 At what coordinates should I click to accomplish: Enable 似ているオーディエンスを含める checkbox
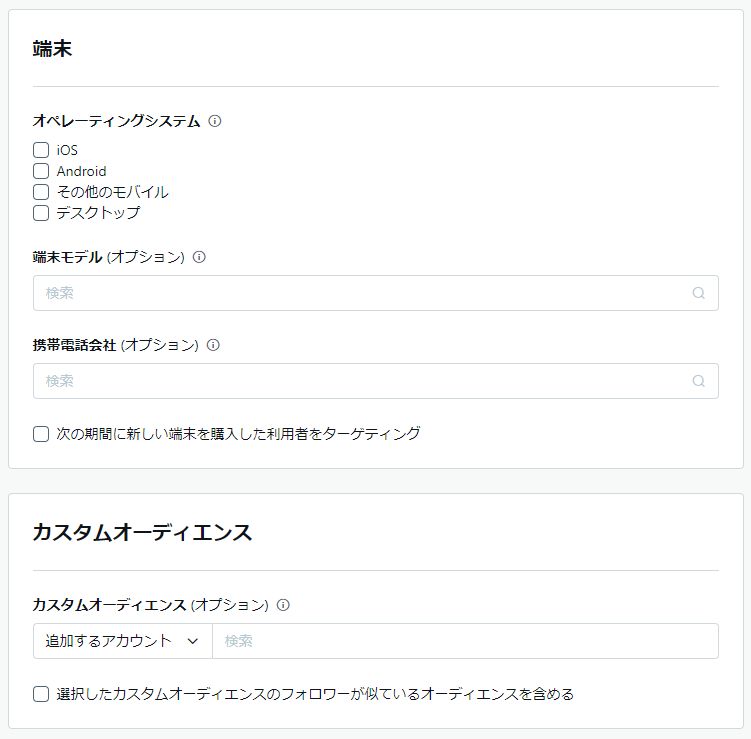pyautogui.click(x=41, y=694)
